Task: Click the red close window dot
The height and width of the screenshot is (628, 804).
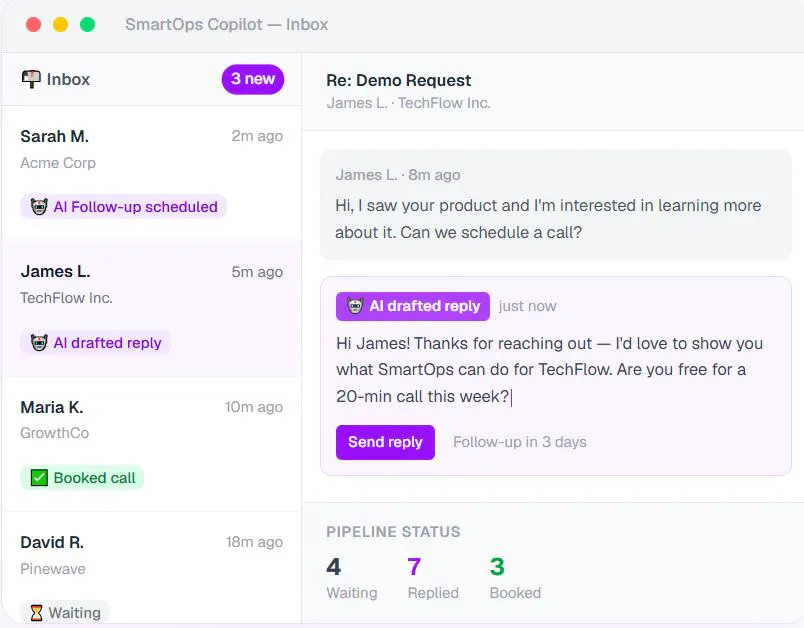Action: (33, 24)
